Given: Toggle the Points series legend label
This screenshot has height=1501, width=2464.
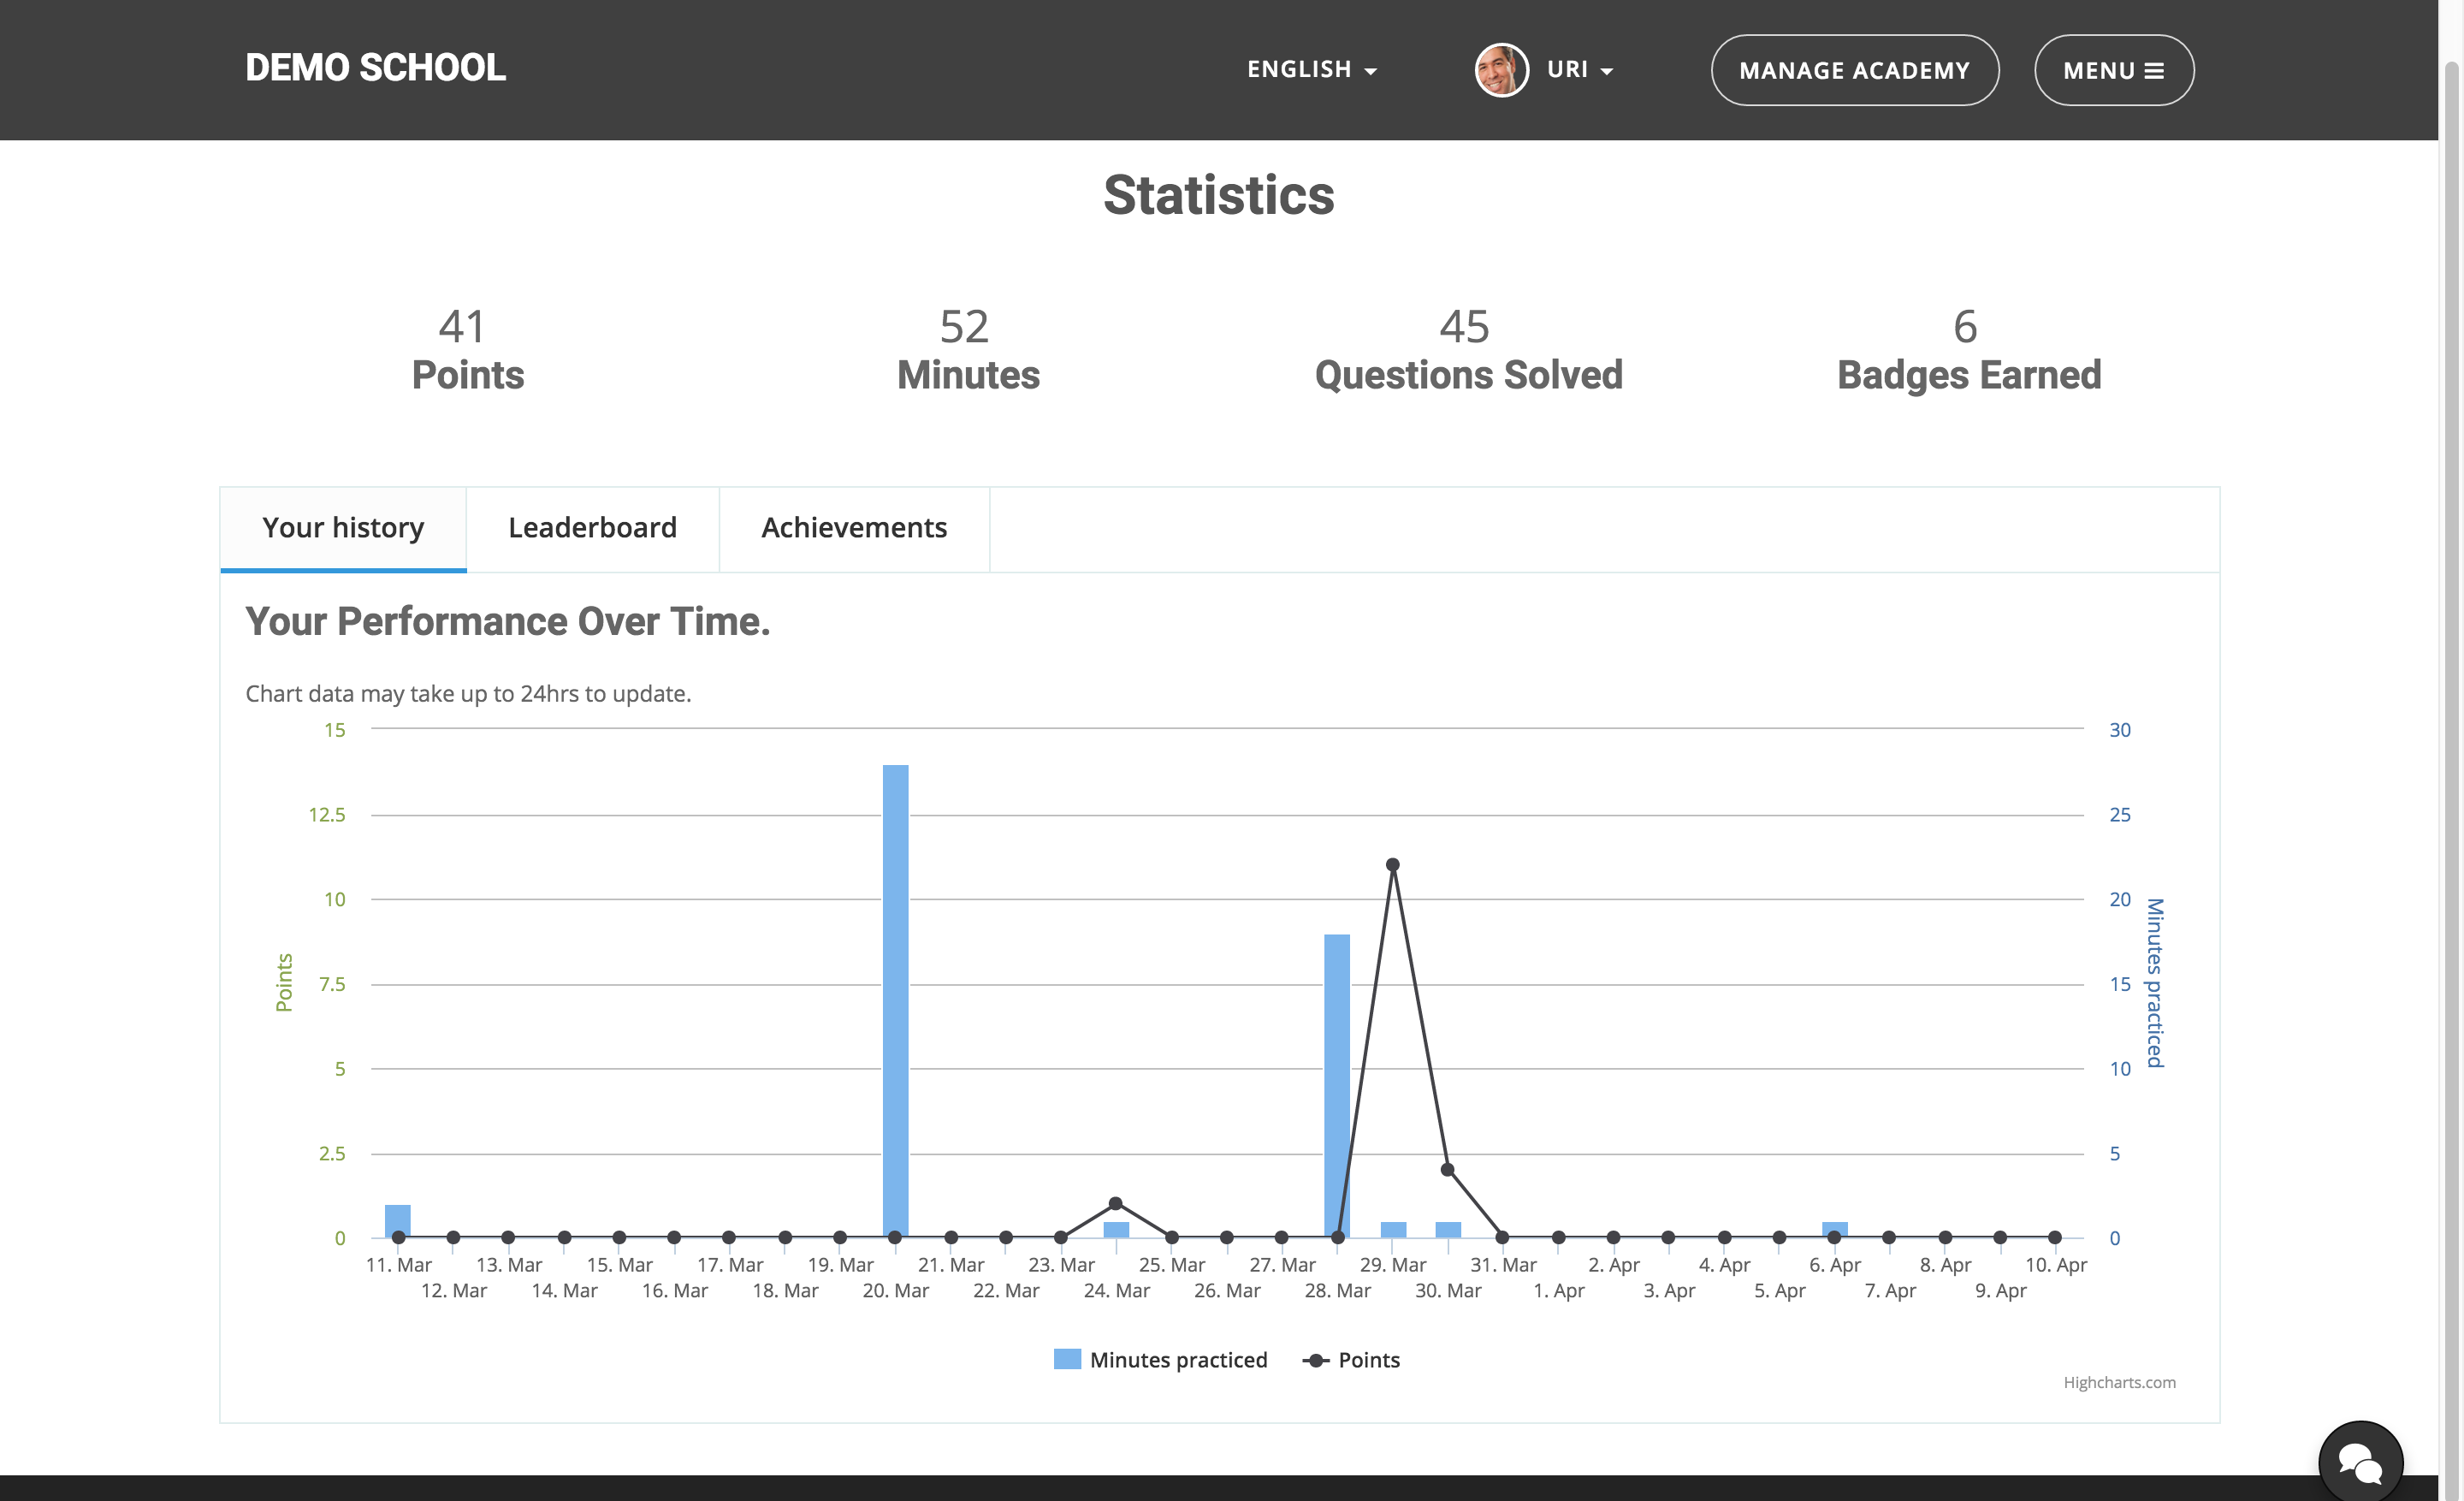Looking at the screenshot, I should [x=1369, y=1360].
